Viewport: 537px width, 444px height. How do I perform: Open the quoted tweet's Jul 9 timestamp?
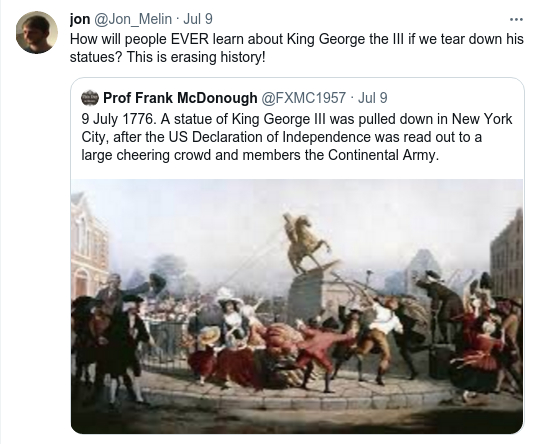(373, 98)
